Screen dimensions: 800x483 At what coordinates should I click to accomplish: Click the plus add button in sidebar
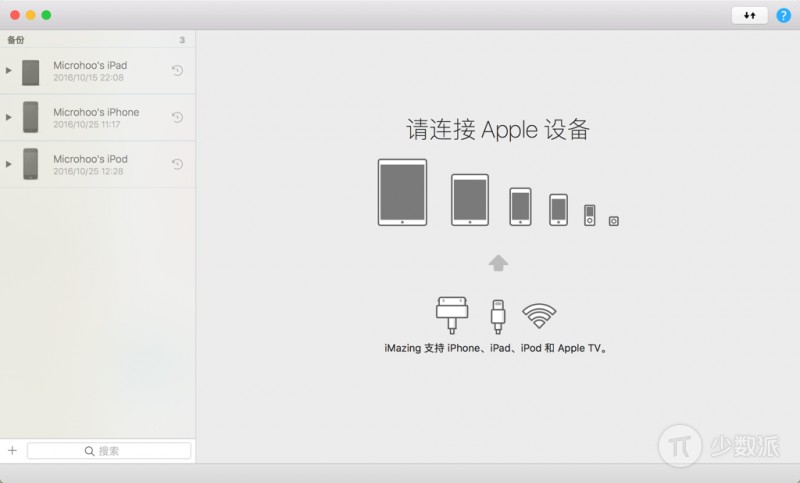[12, 450]
